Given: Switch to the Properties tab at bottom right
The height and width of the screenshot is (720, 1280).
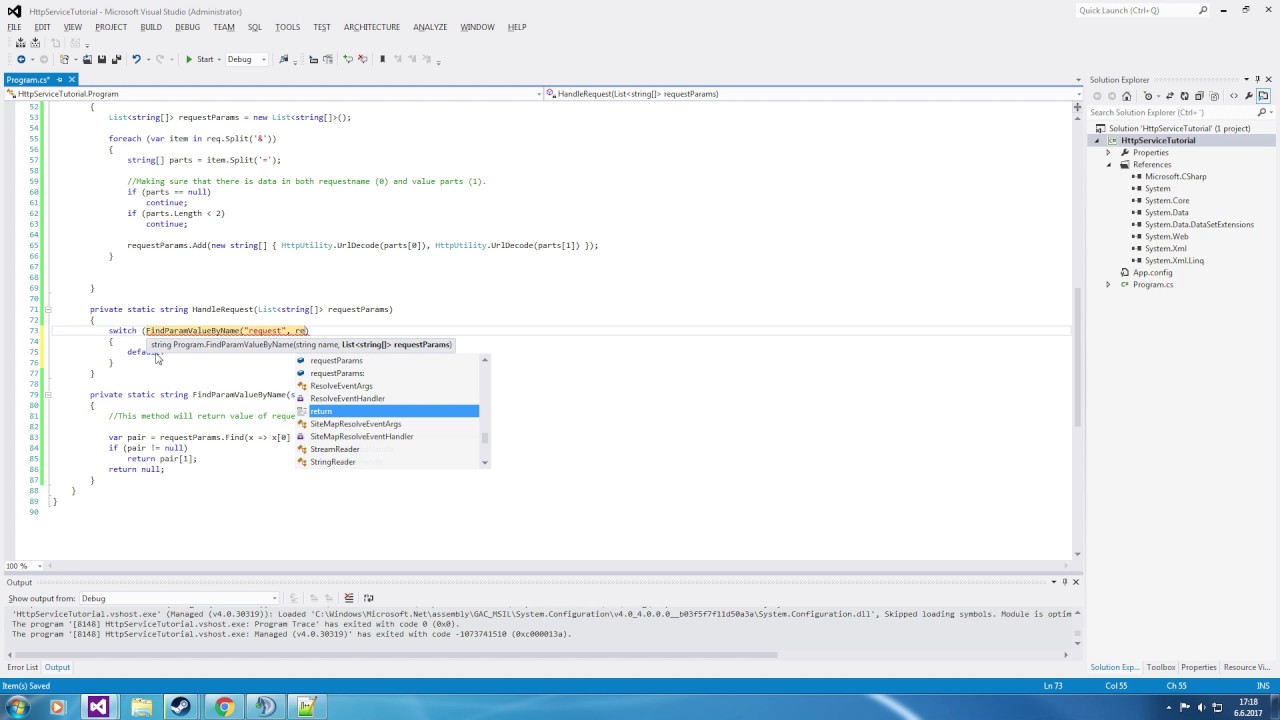Looking at the screenshot, I should [1198, 667].
